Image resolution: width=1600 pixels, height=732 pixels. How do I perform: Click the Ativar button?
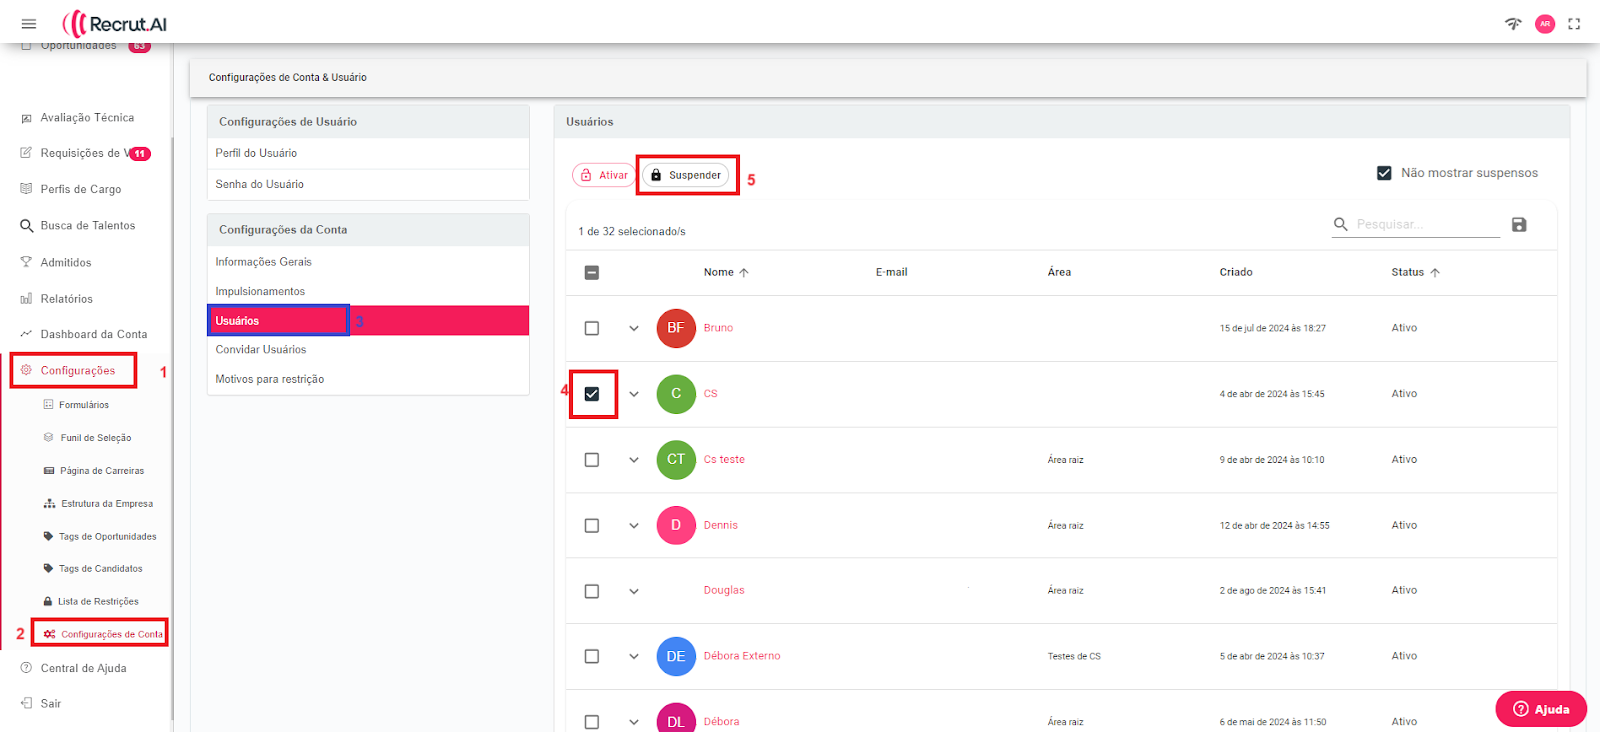pos(604,175)
